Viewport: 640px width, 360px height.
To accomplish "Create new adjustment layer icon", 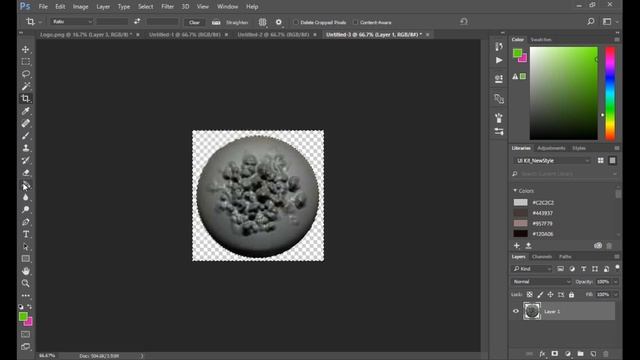I will (x=568, y=354).
